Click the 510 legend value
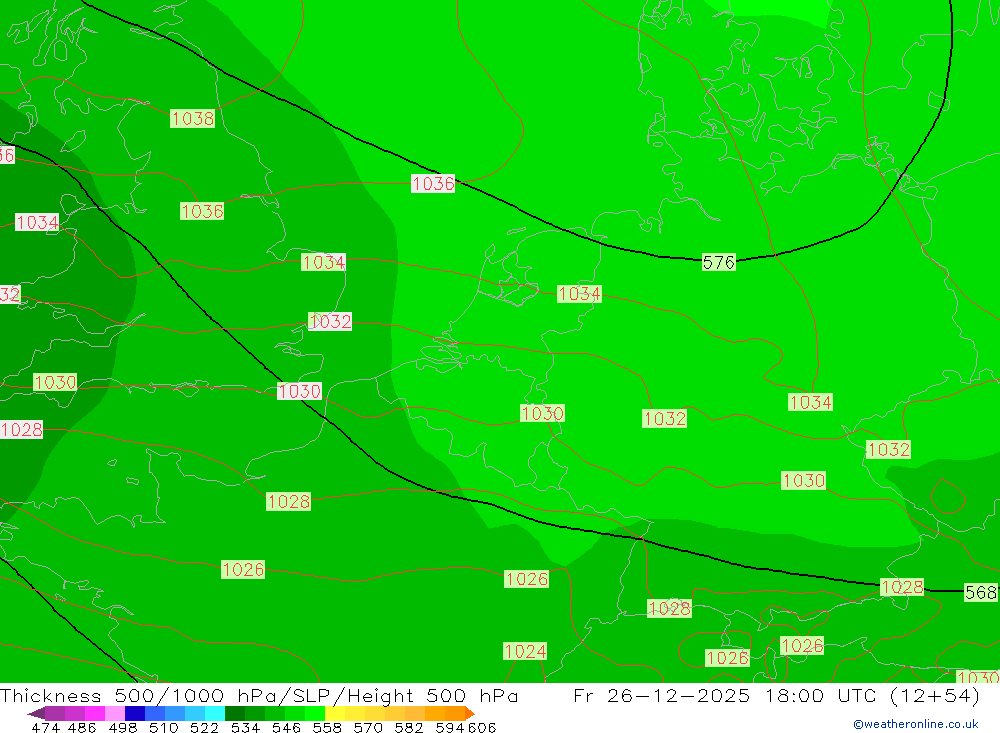 tap(163, 727)
